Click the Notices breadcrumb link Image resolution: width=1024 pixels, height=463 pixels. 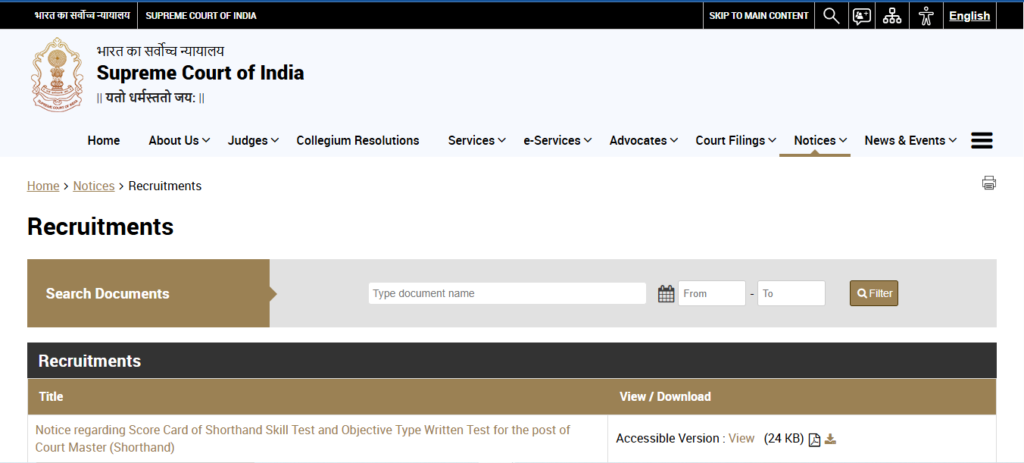pos(93,186)
